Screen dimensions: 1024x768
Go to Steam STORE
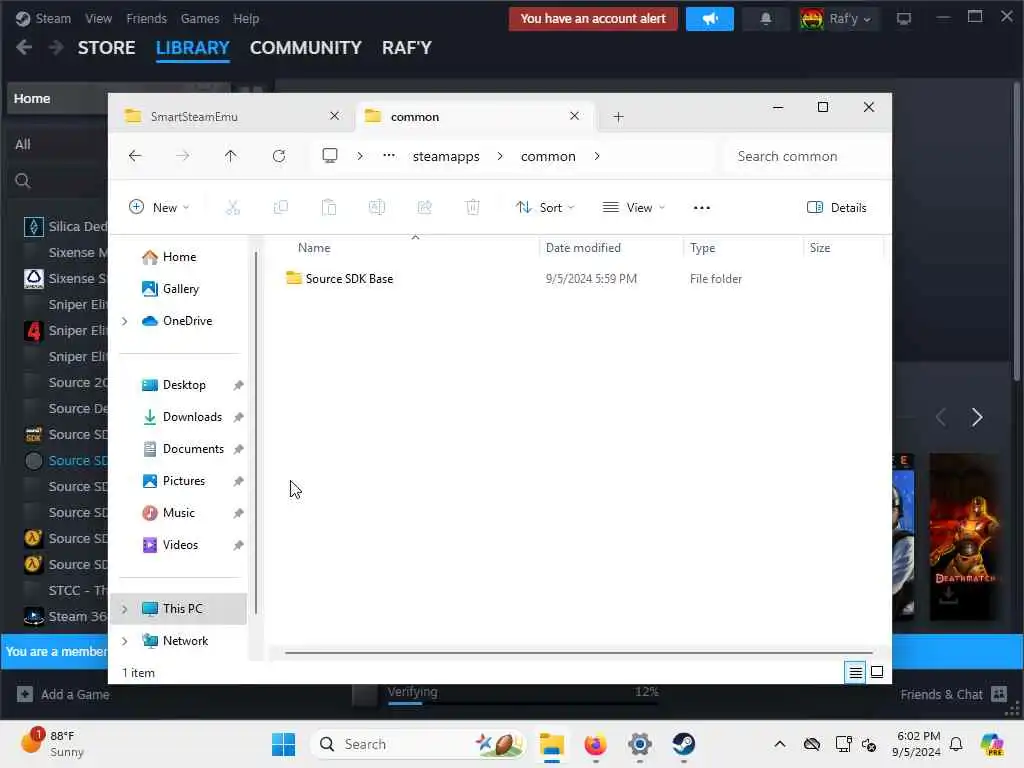coord(106,48)
